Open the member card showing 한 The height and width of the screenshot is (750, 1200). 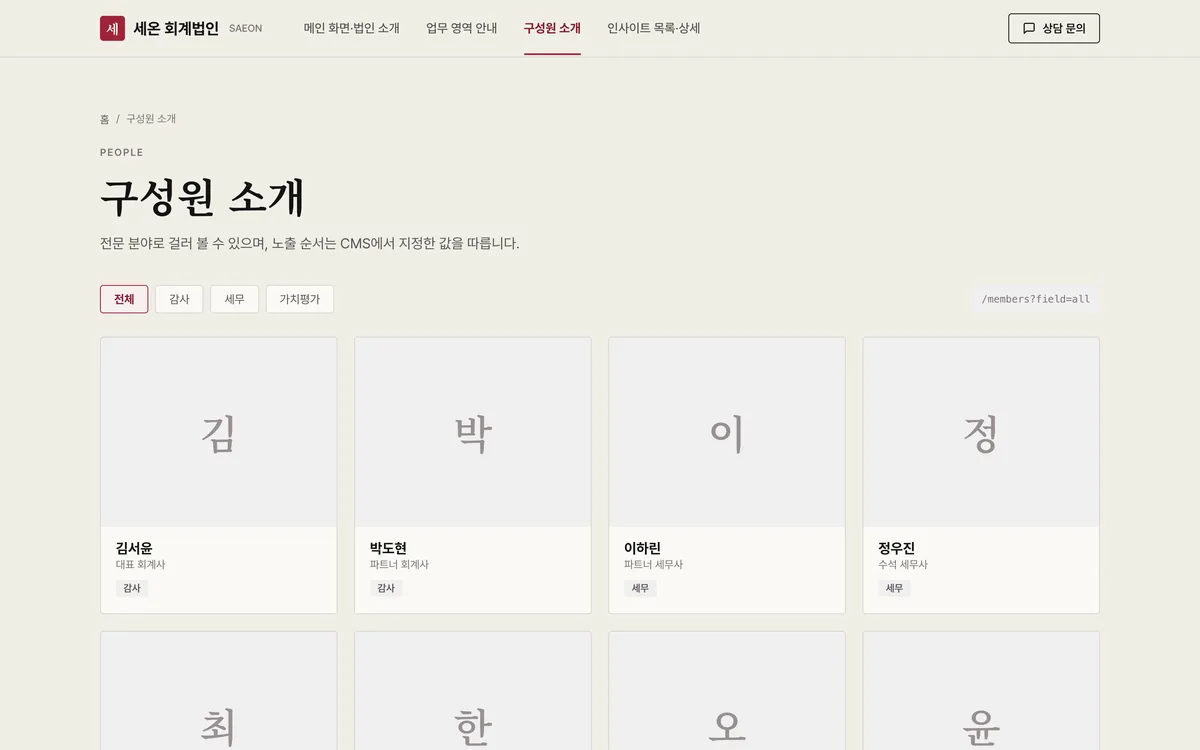coord(473,691)
